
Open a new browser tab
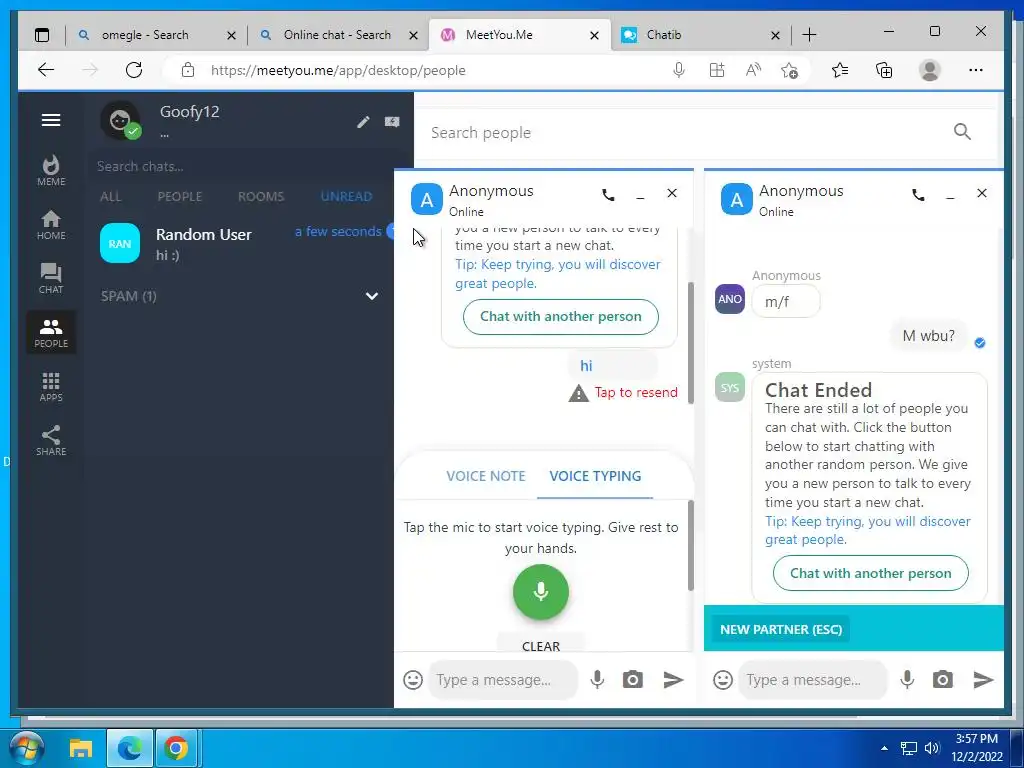[809, 35]
